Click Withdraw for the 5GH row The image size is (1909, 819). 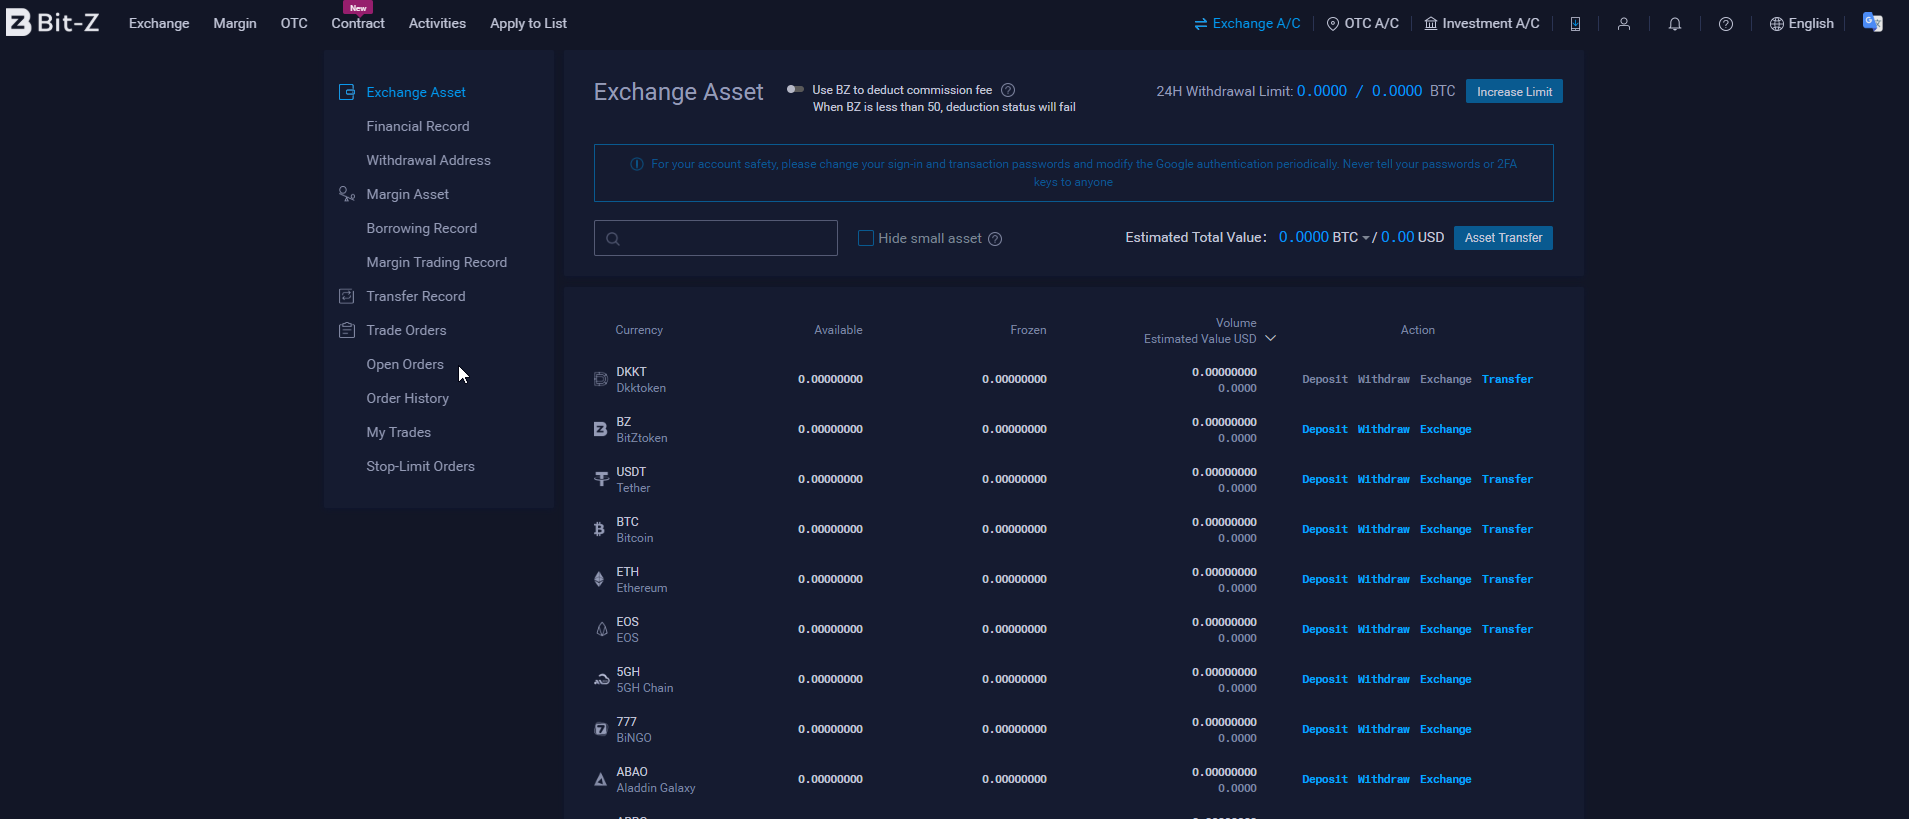tap(1384, 679)
